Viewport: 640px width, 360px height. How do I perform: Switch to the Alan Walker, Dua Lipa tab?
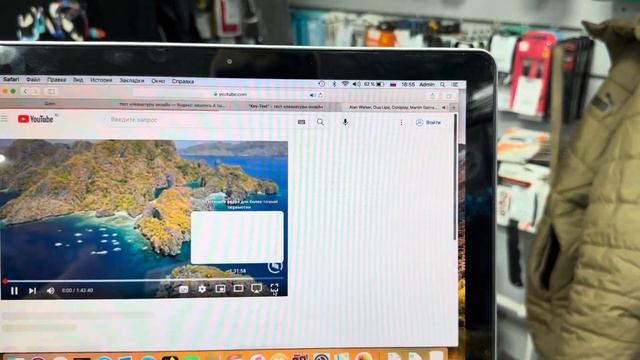point(393,107)
